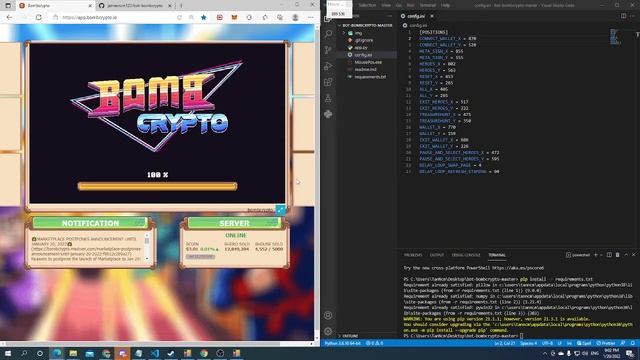Open the MetaMask fox extension icon
This screenshot has width=640, height=360.
[x=234, y=18]
